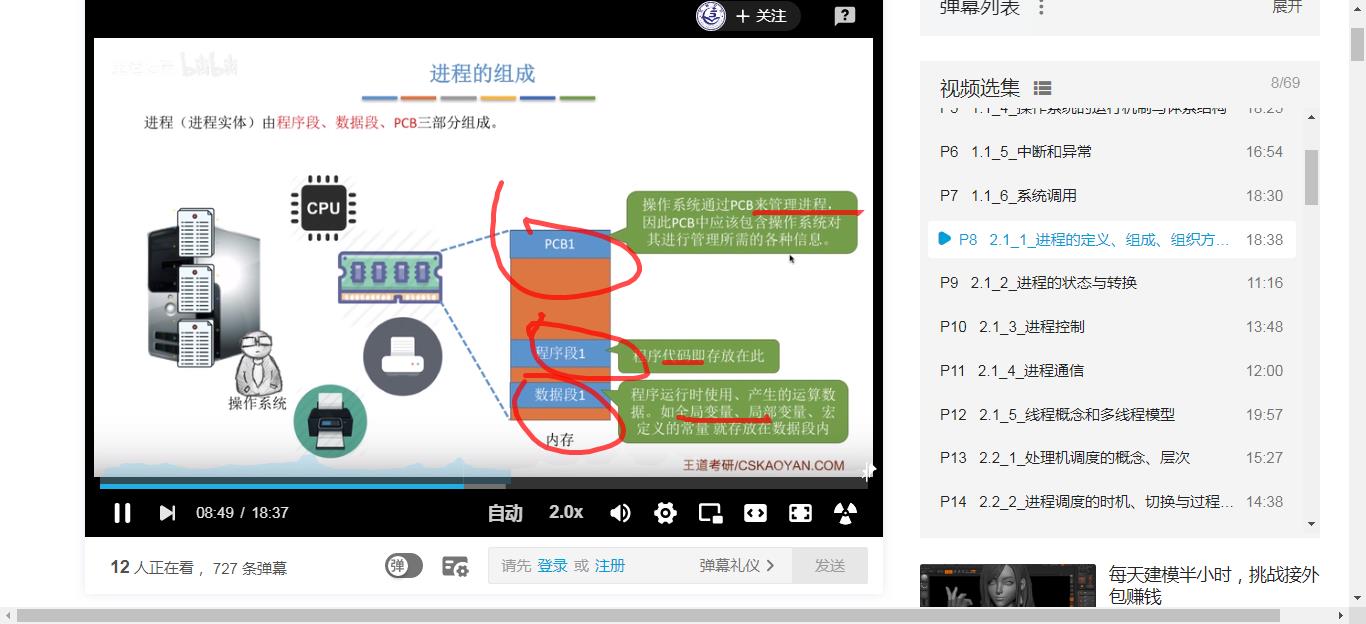Image resolution: width=1366 pixels, height=624 pixels.
Task: Click the uploader avatar icon
Action: point(711,16)
